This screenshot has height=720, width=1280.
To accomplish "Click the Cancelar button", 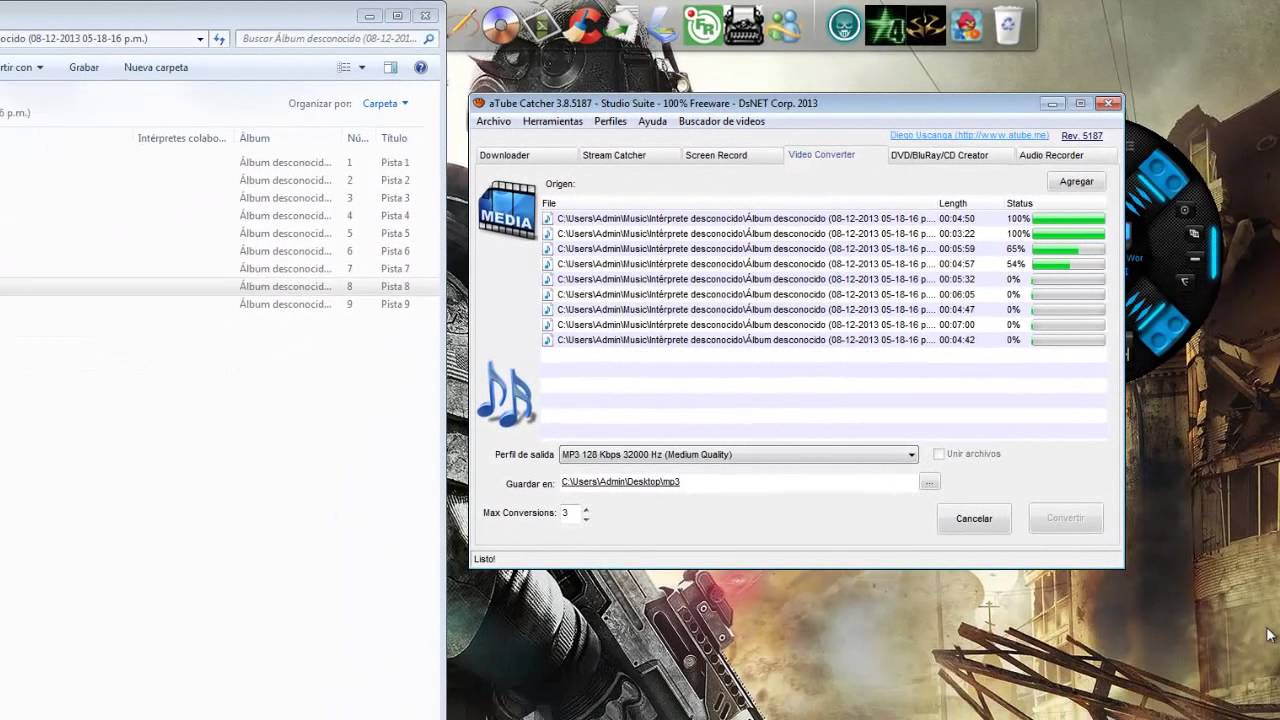I will click(974, 518).
